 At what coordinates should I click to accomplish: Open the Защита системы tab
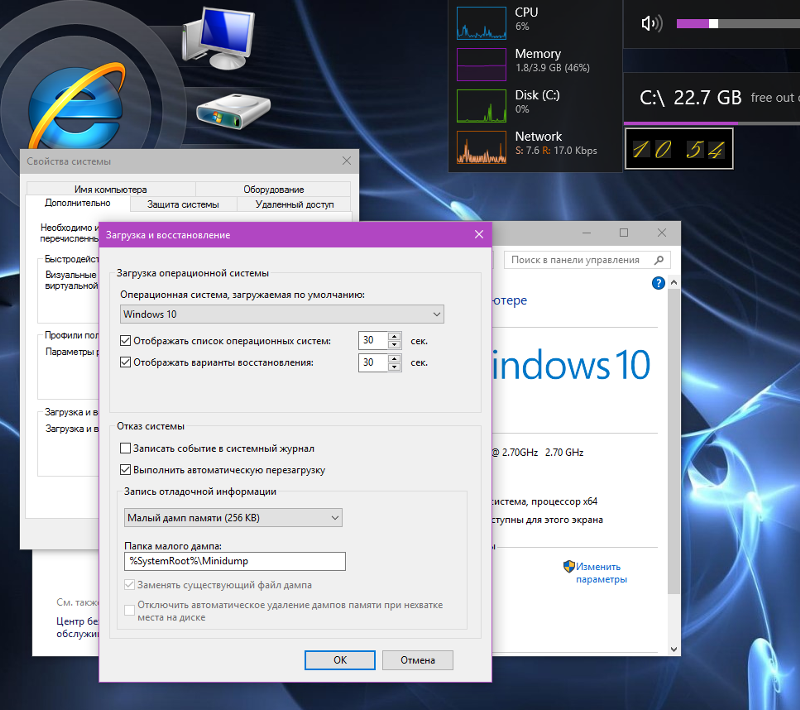coord(183,205)
